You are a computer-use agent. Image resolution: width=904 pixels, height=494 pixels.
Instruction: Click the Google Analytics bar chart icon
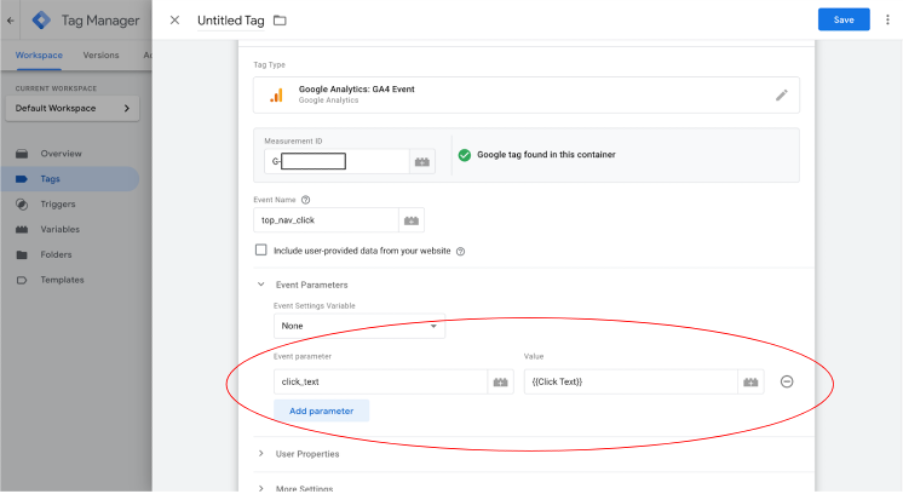pos(277,95)
